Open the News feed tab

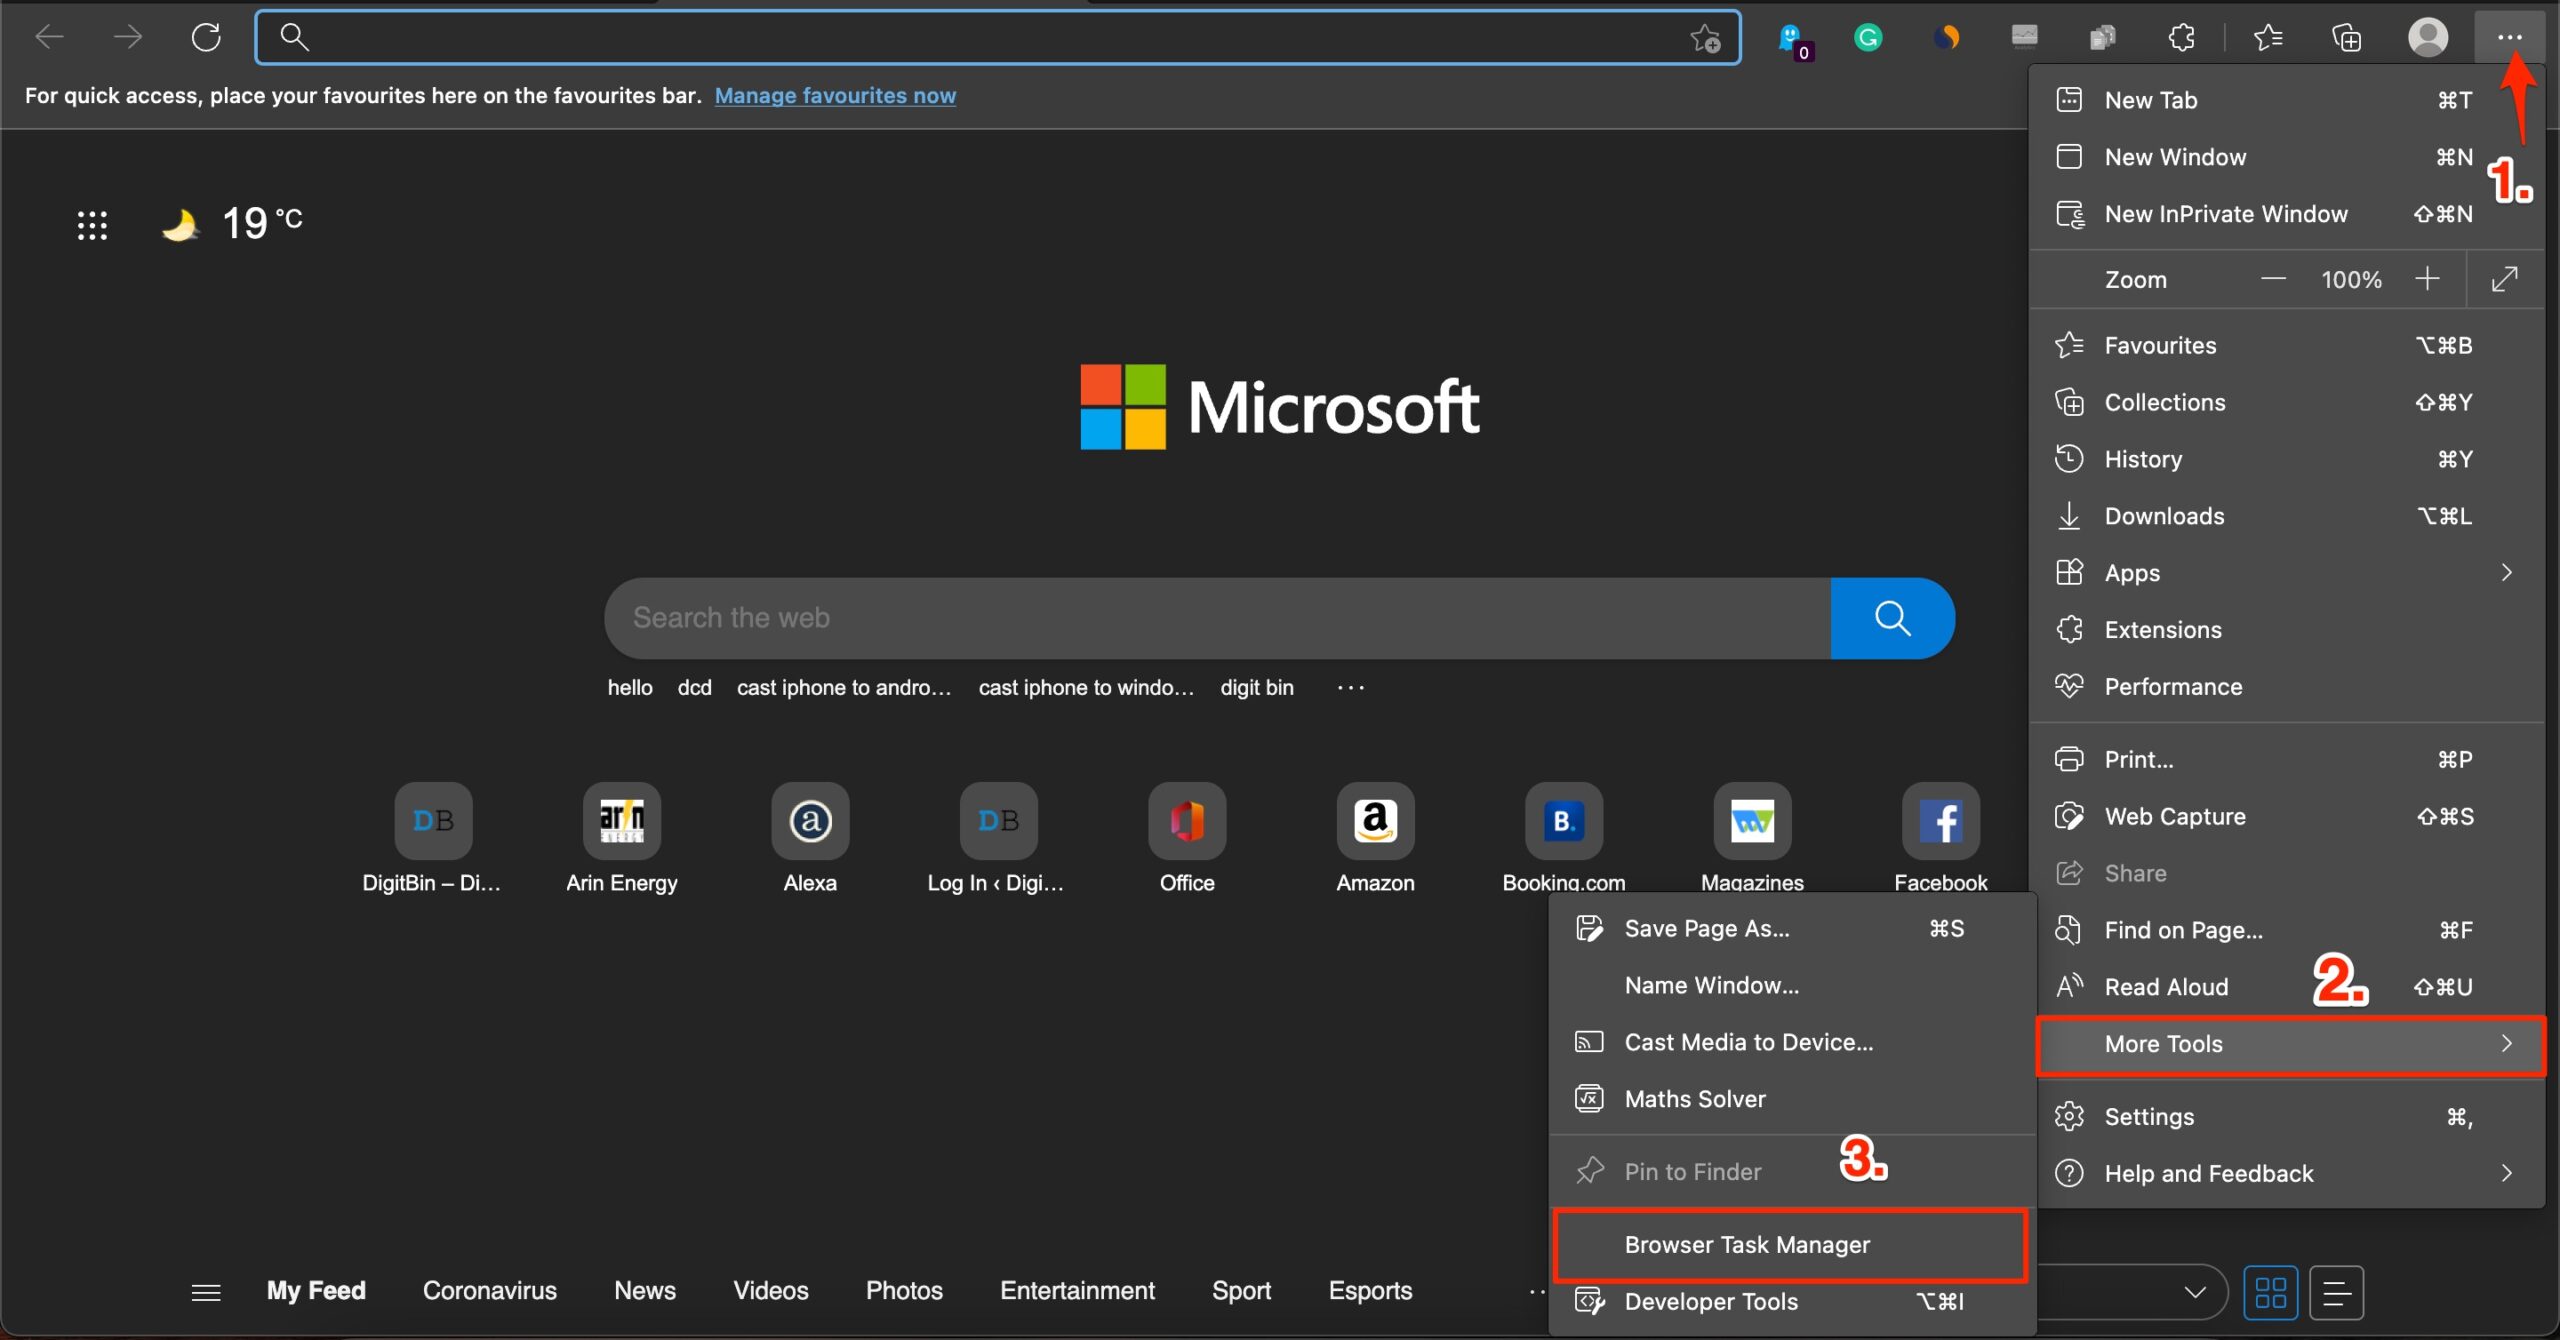click(x=645, y=1291)
